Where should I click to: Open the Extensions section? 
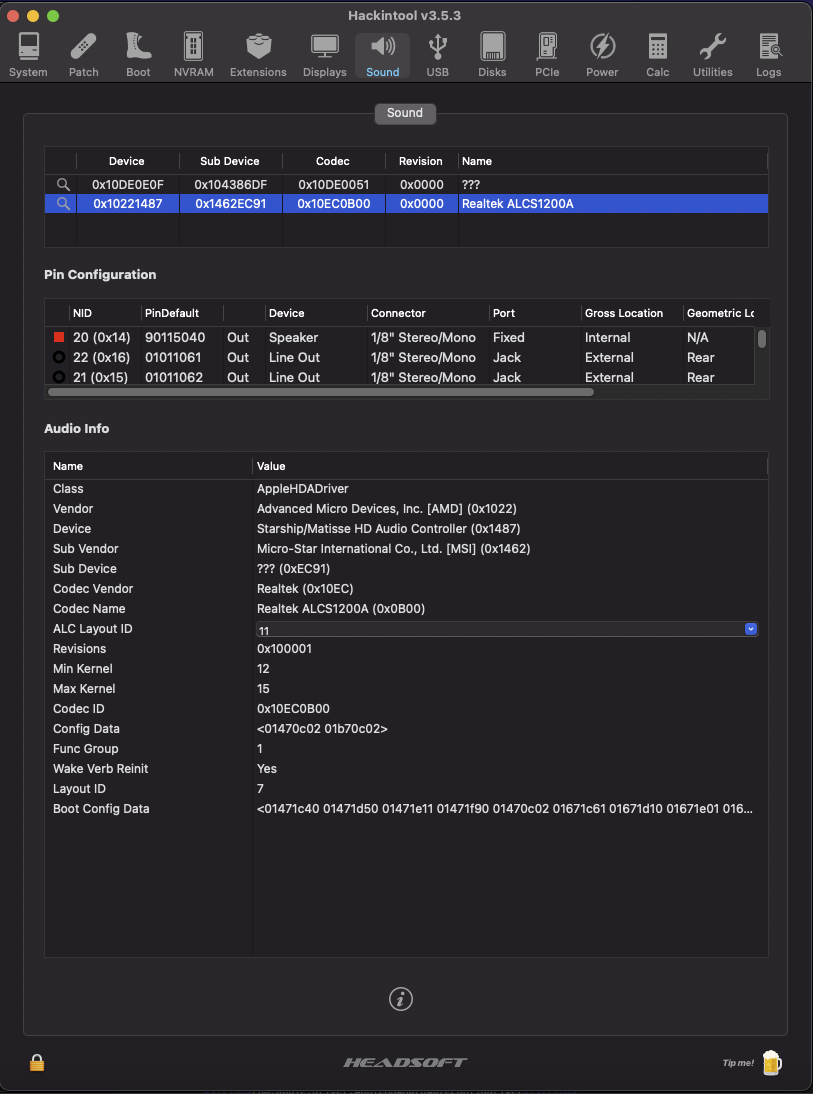pyautogui.click(x=258, y=55)
